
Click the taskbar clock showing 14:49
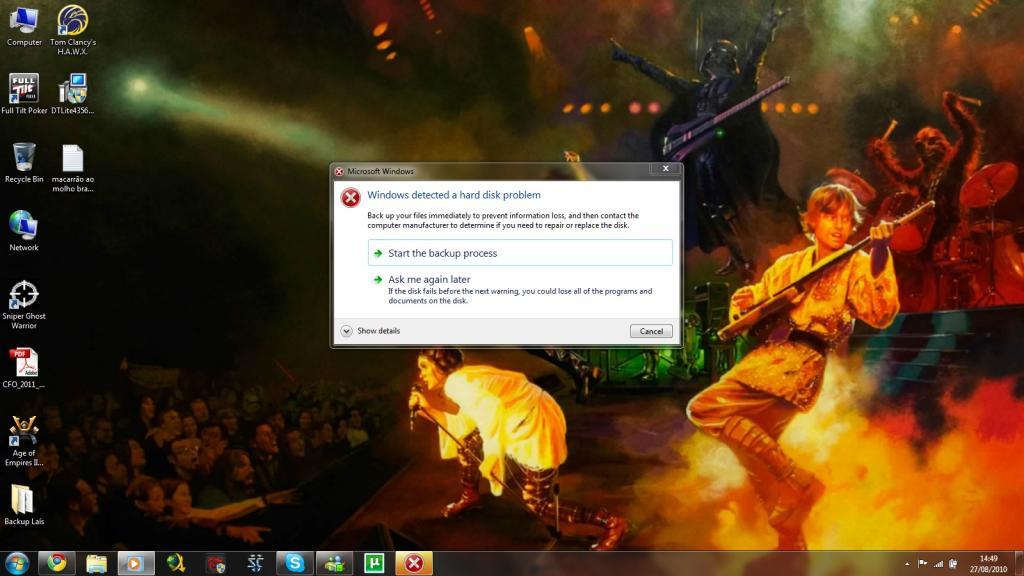[988, 564]
